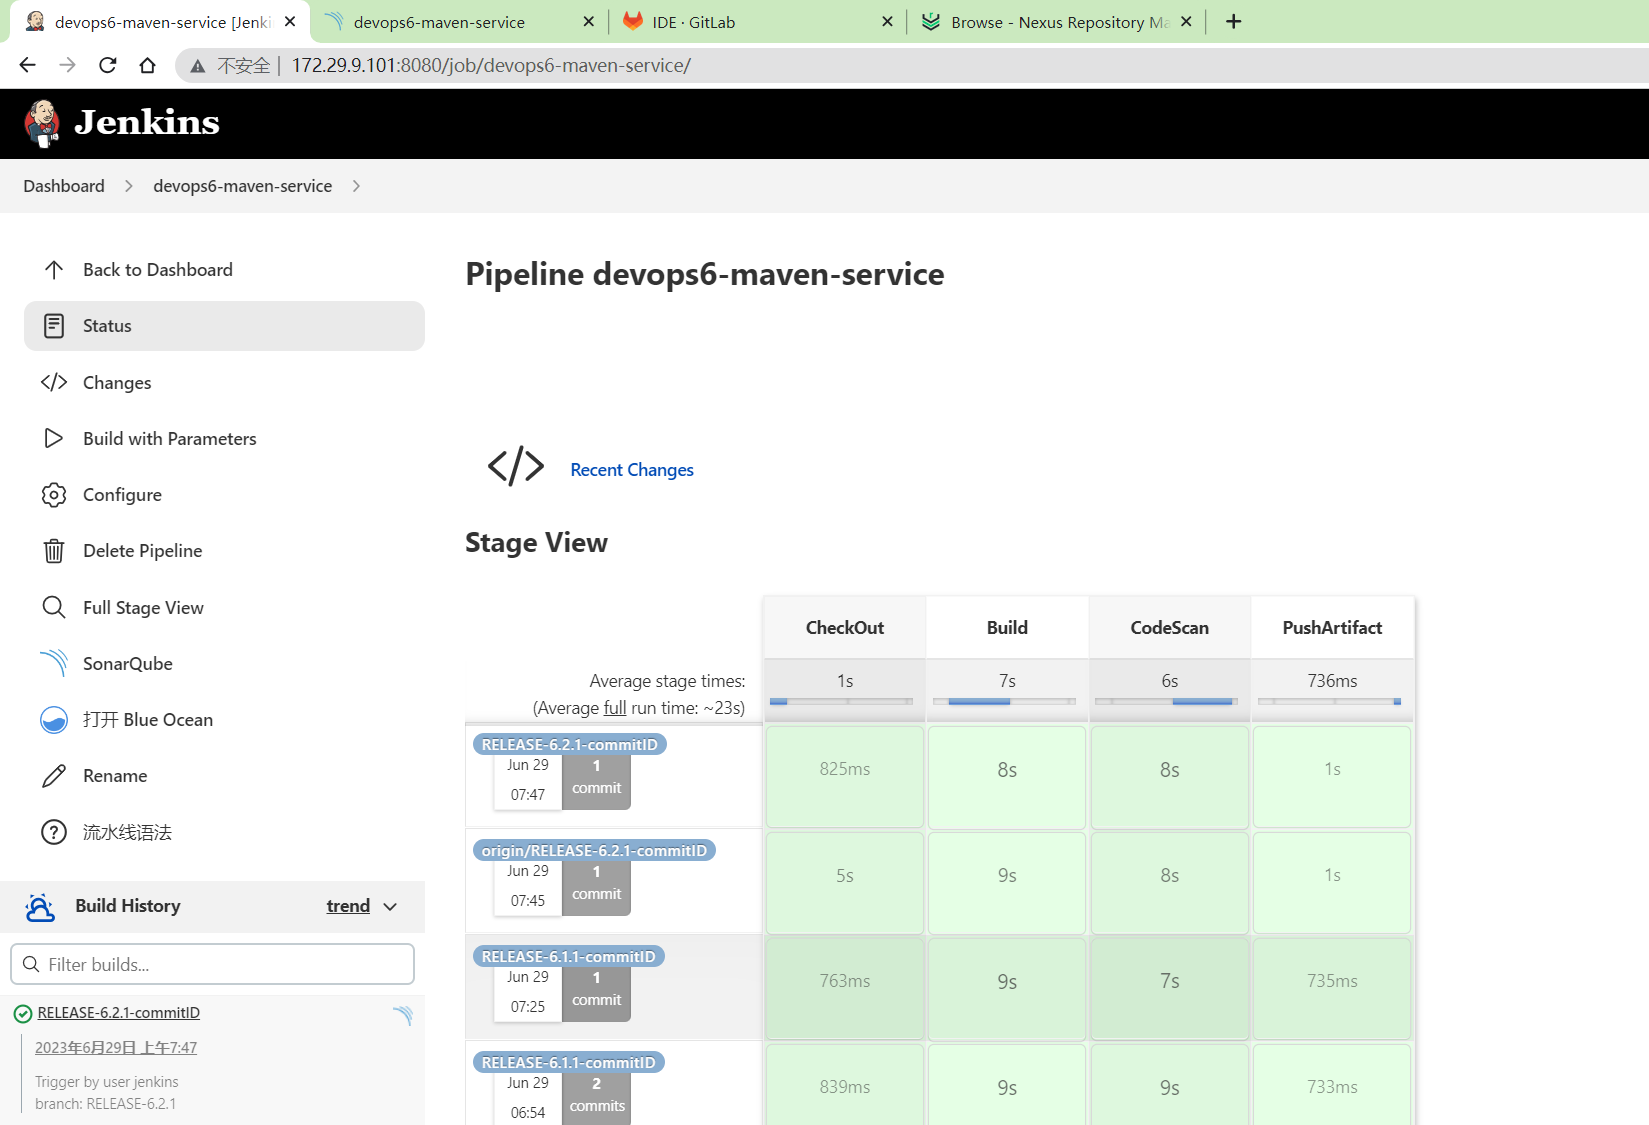The image size is (1649, 1125).
Task: Click the origin/RELEASE-6.2.1-commitID build label
Action: 594,851
